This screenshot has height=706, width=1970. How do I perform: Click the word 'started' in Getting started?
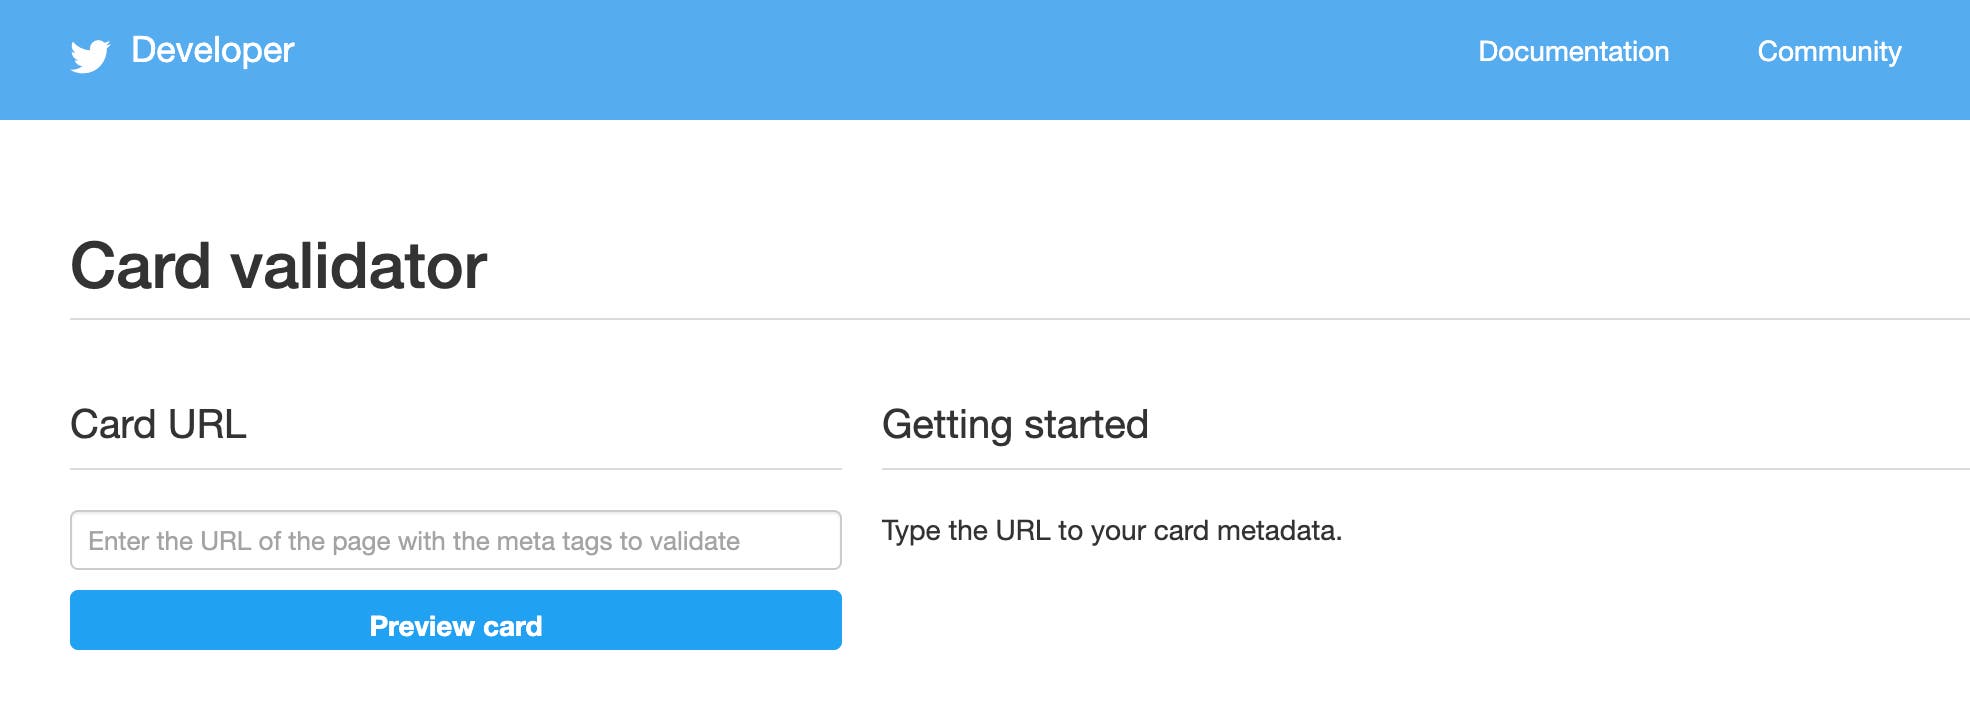pyautogui.click(x=1085, y=424)
